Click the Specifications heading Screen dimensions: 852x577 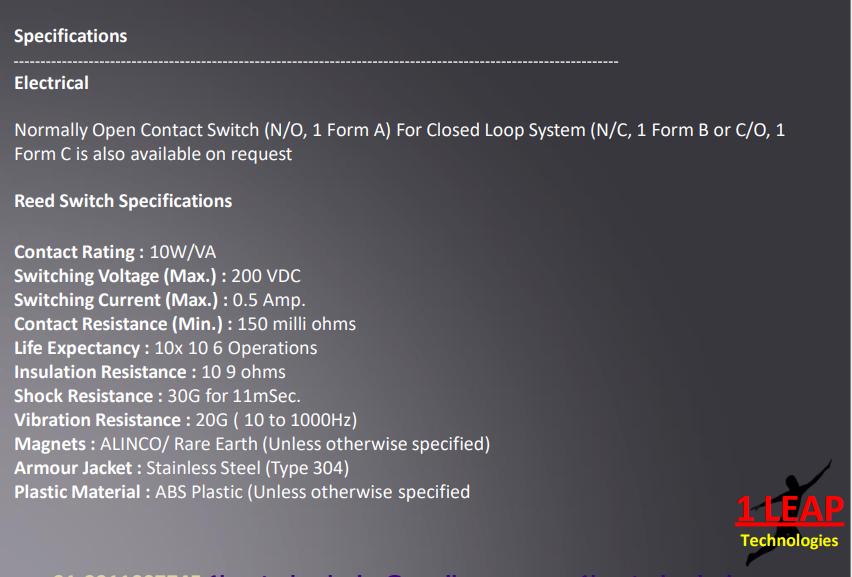pos(71,36)
